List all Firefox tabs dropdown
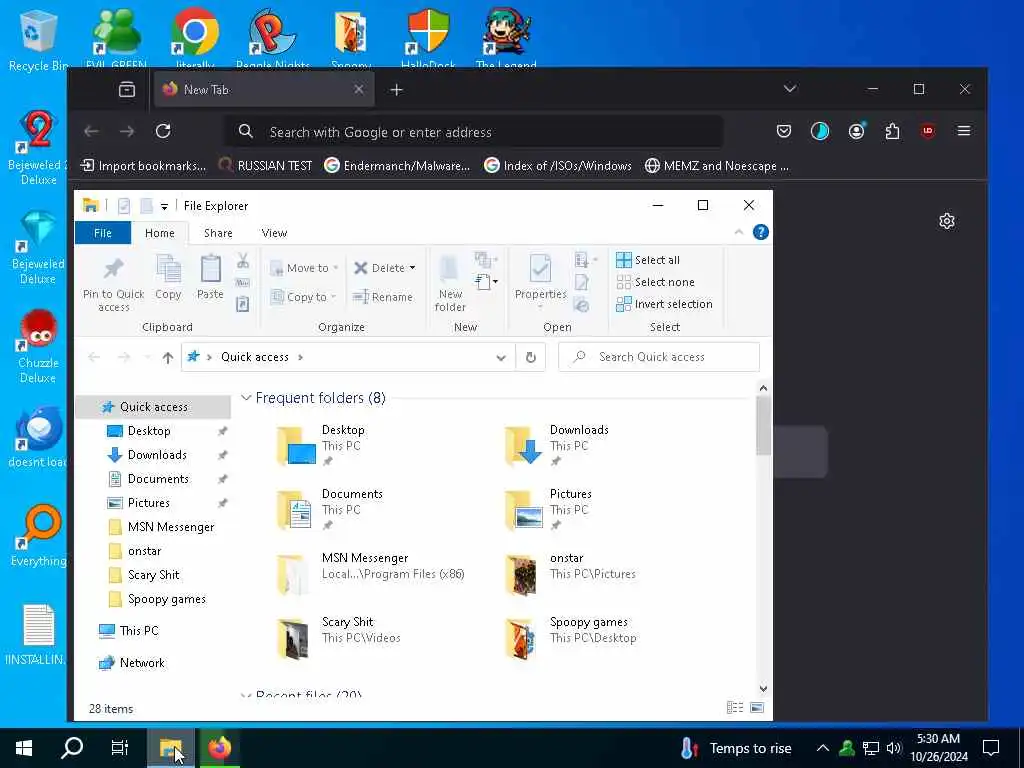 [x=790, y=89]
